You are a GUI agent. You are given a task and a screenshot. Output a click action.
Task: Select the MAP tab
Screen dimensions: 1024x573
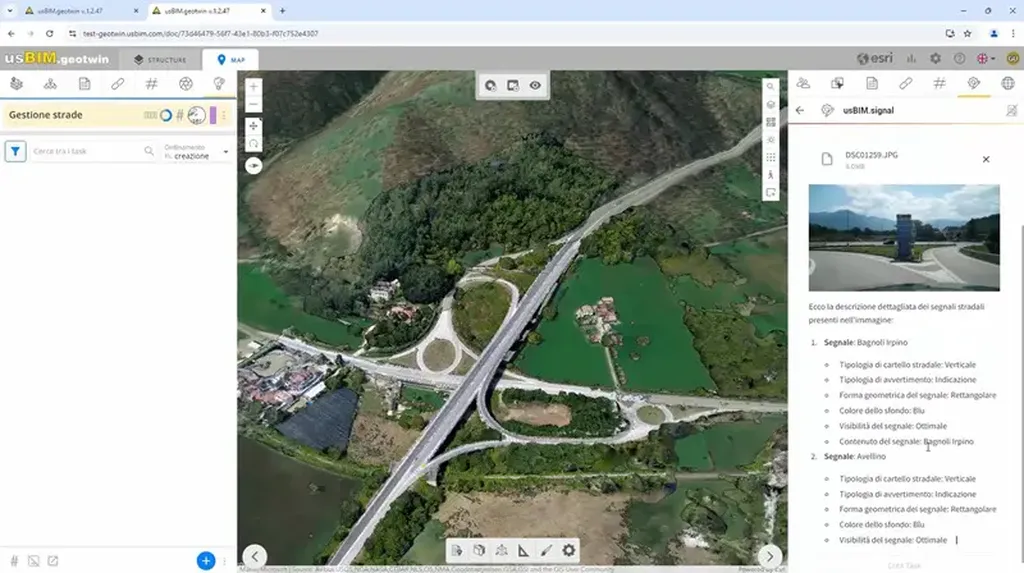230,60
